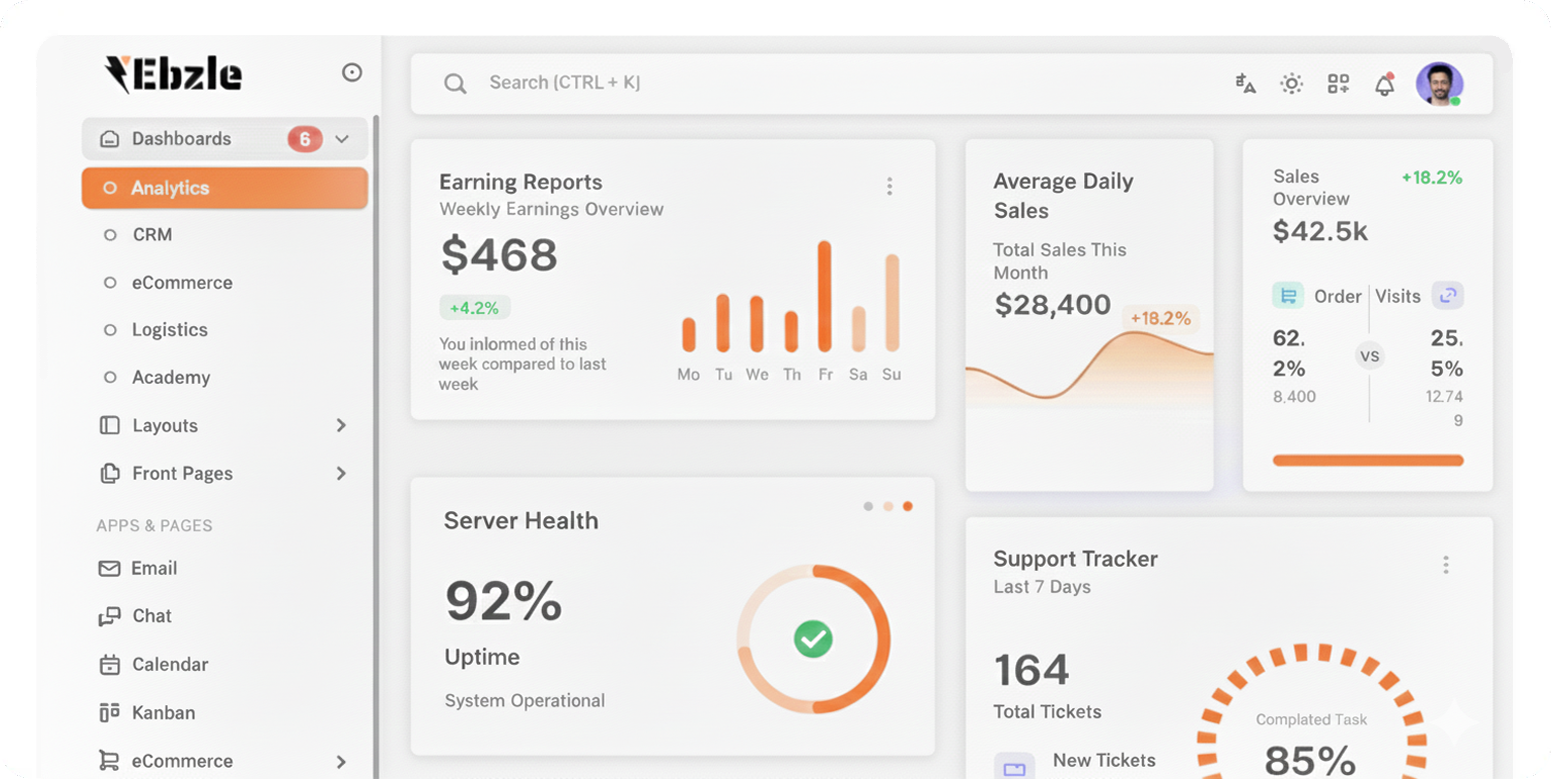Click the search magnifier icon
Image resolution: width=1551 pixels, height=779 pixels.
point(455,84)
